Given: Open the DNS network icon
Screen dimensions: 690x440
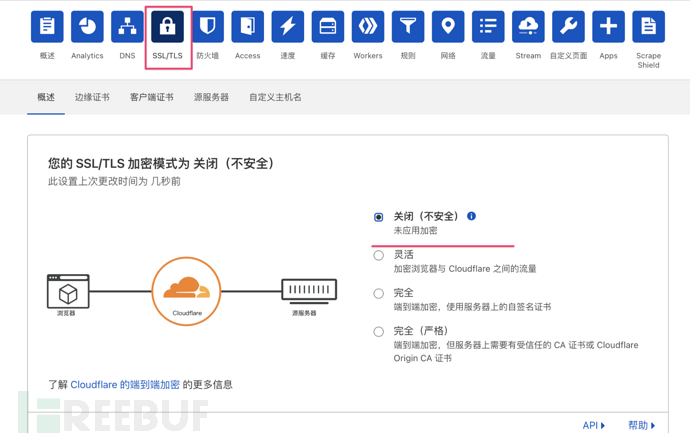Looking at the screenshot, I should pos(127,27).
